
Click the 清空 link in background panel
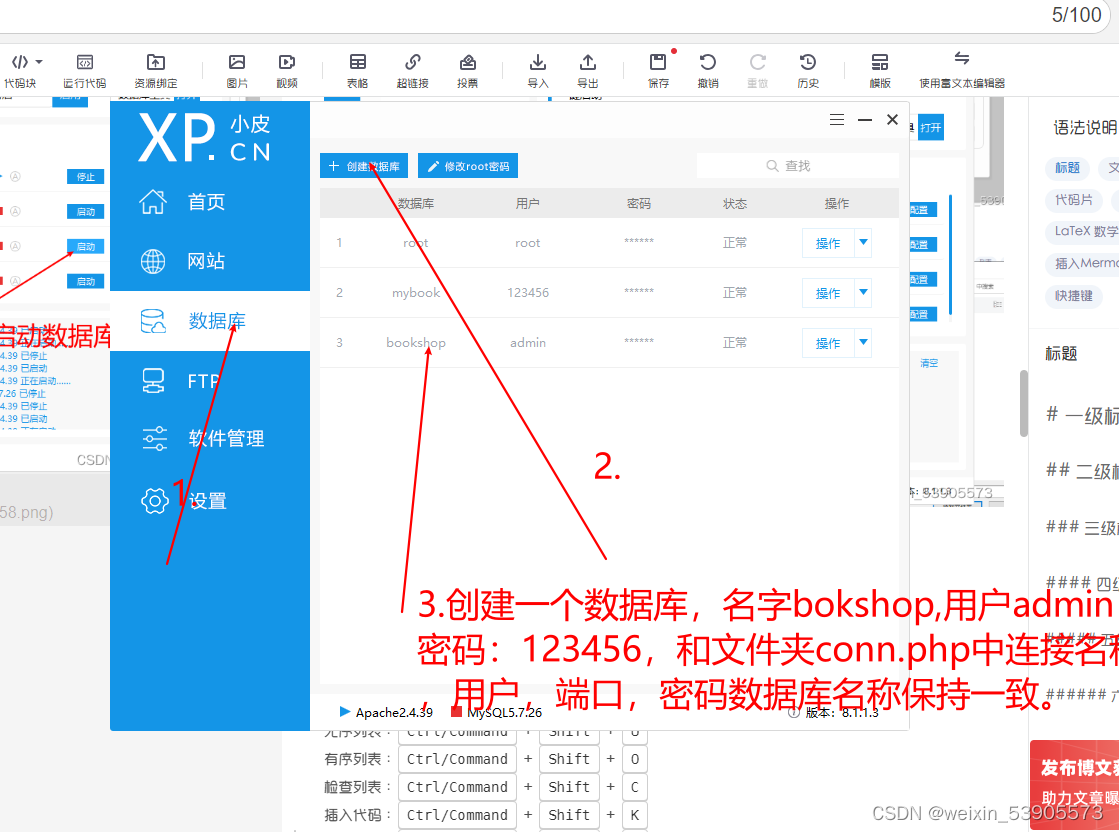[929, 363]
